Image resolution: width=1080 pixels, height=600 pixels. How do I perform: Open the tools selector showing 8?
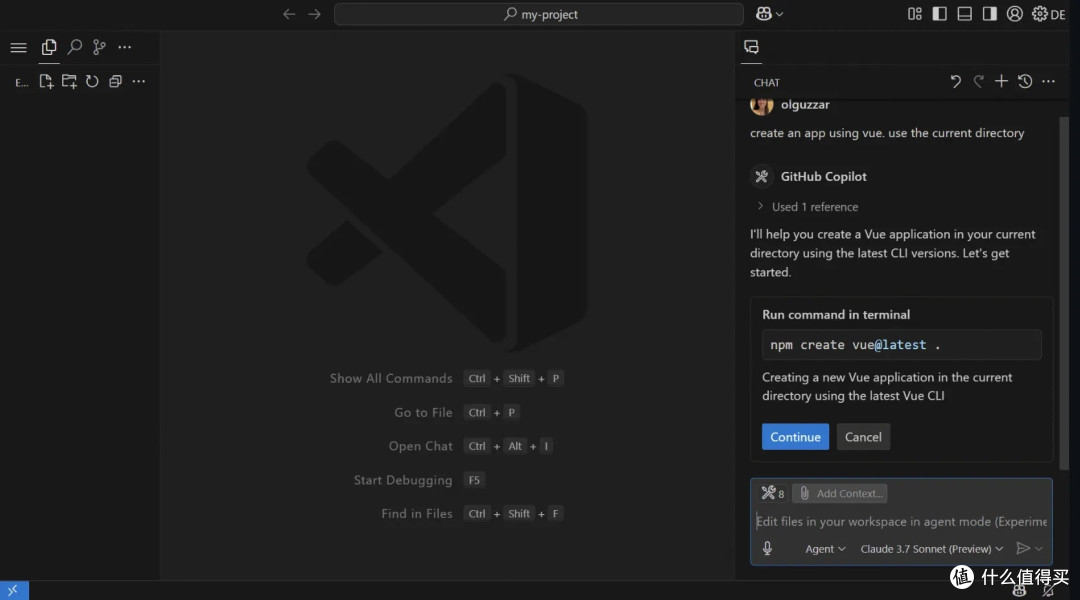[x=772, y=493]
